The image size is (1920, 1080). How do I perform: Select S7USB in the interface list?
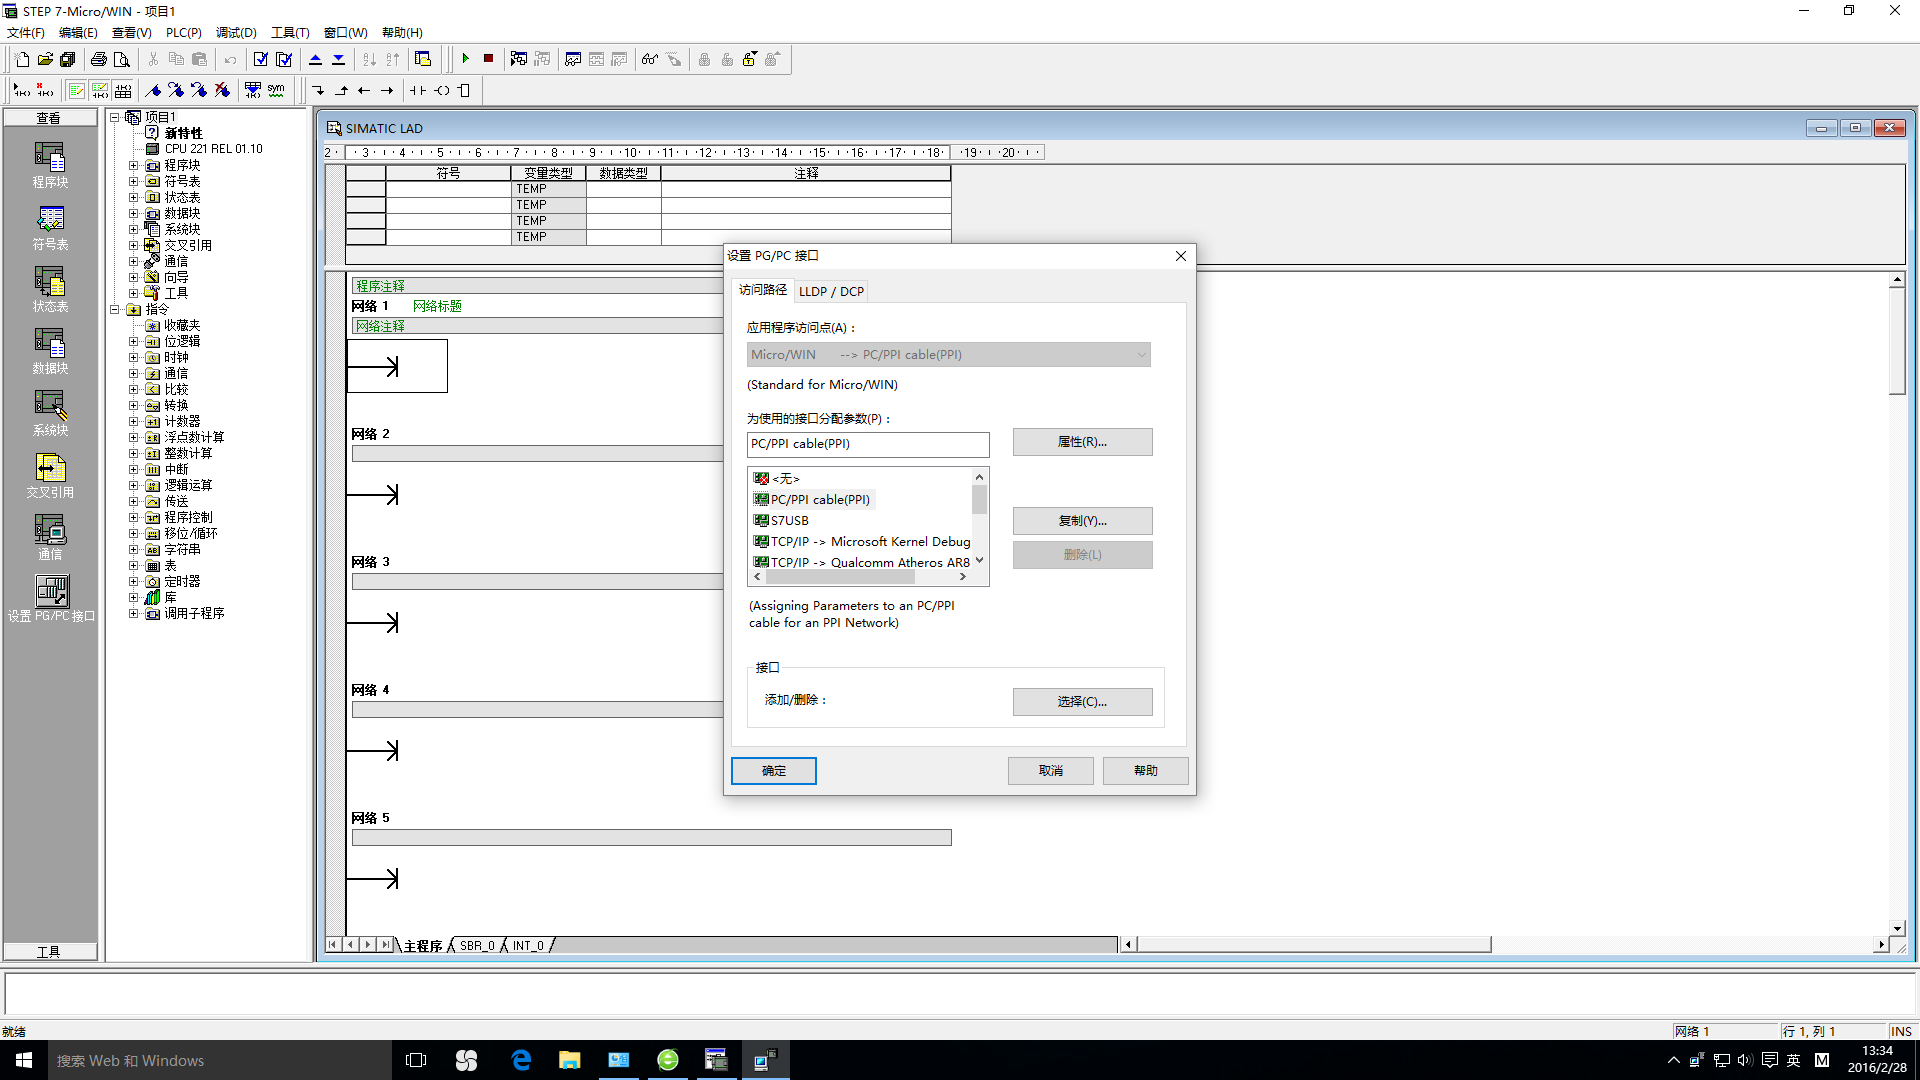(789, 521)
